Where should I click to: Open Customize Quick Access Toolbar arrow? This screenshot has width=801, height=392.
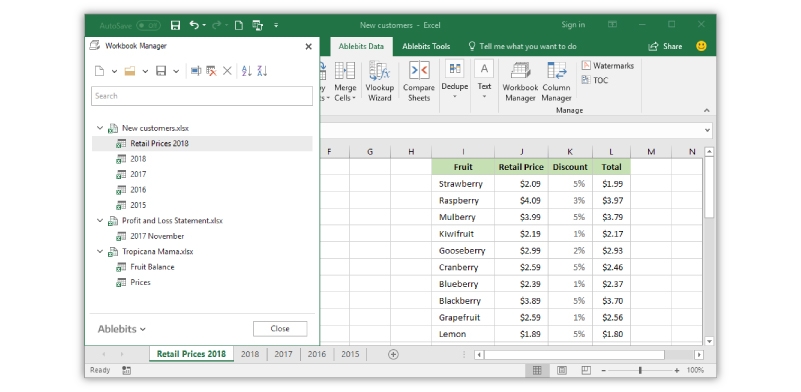276,25
